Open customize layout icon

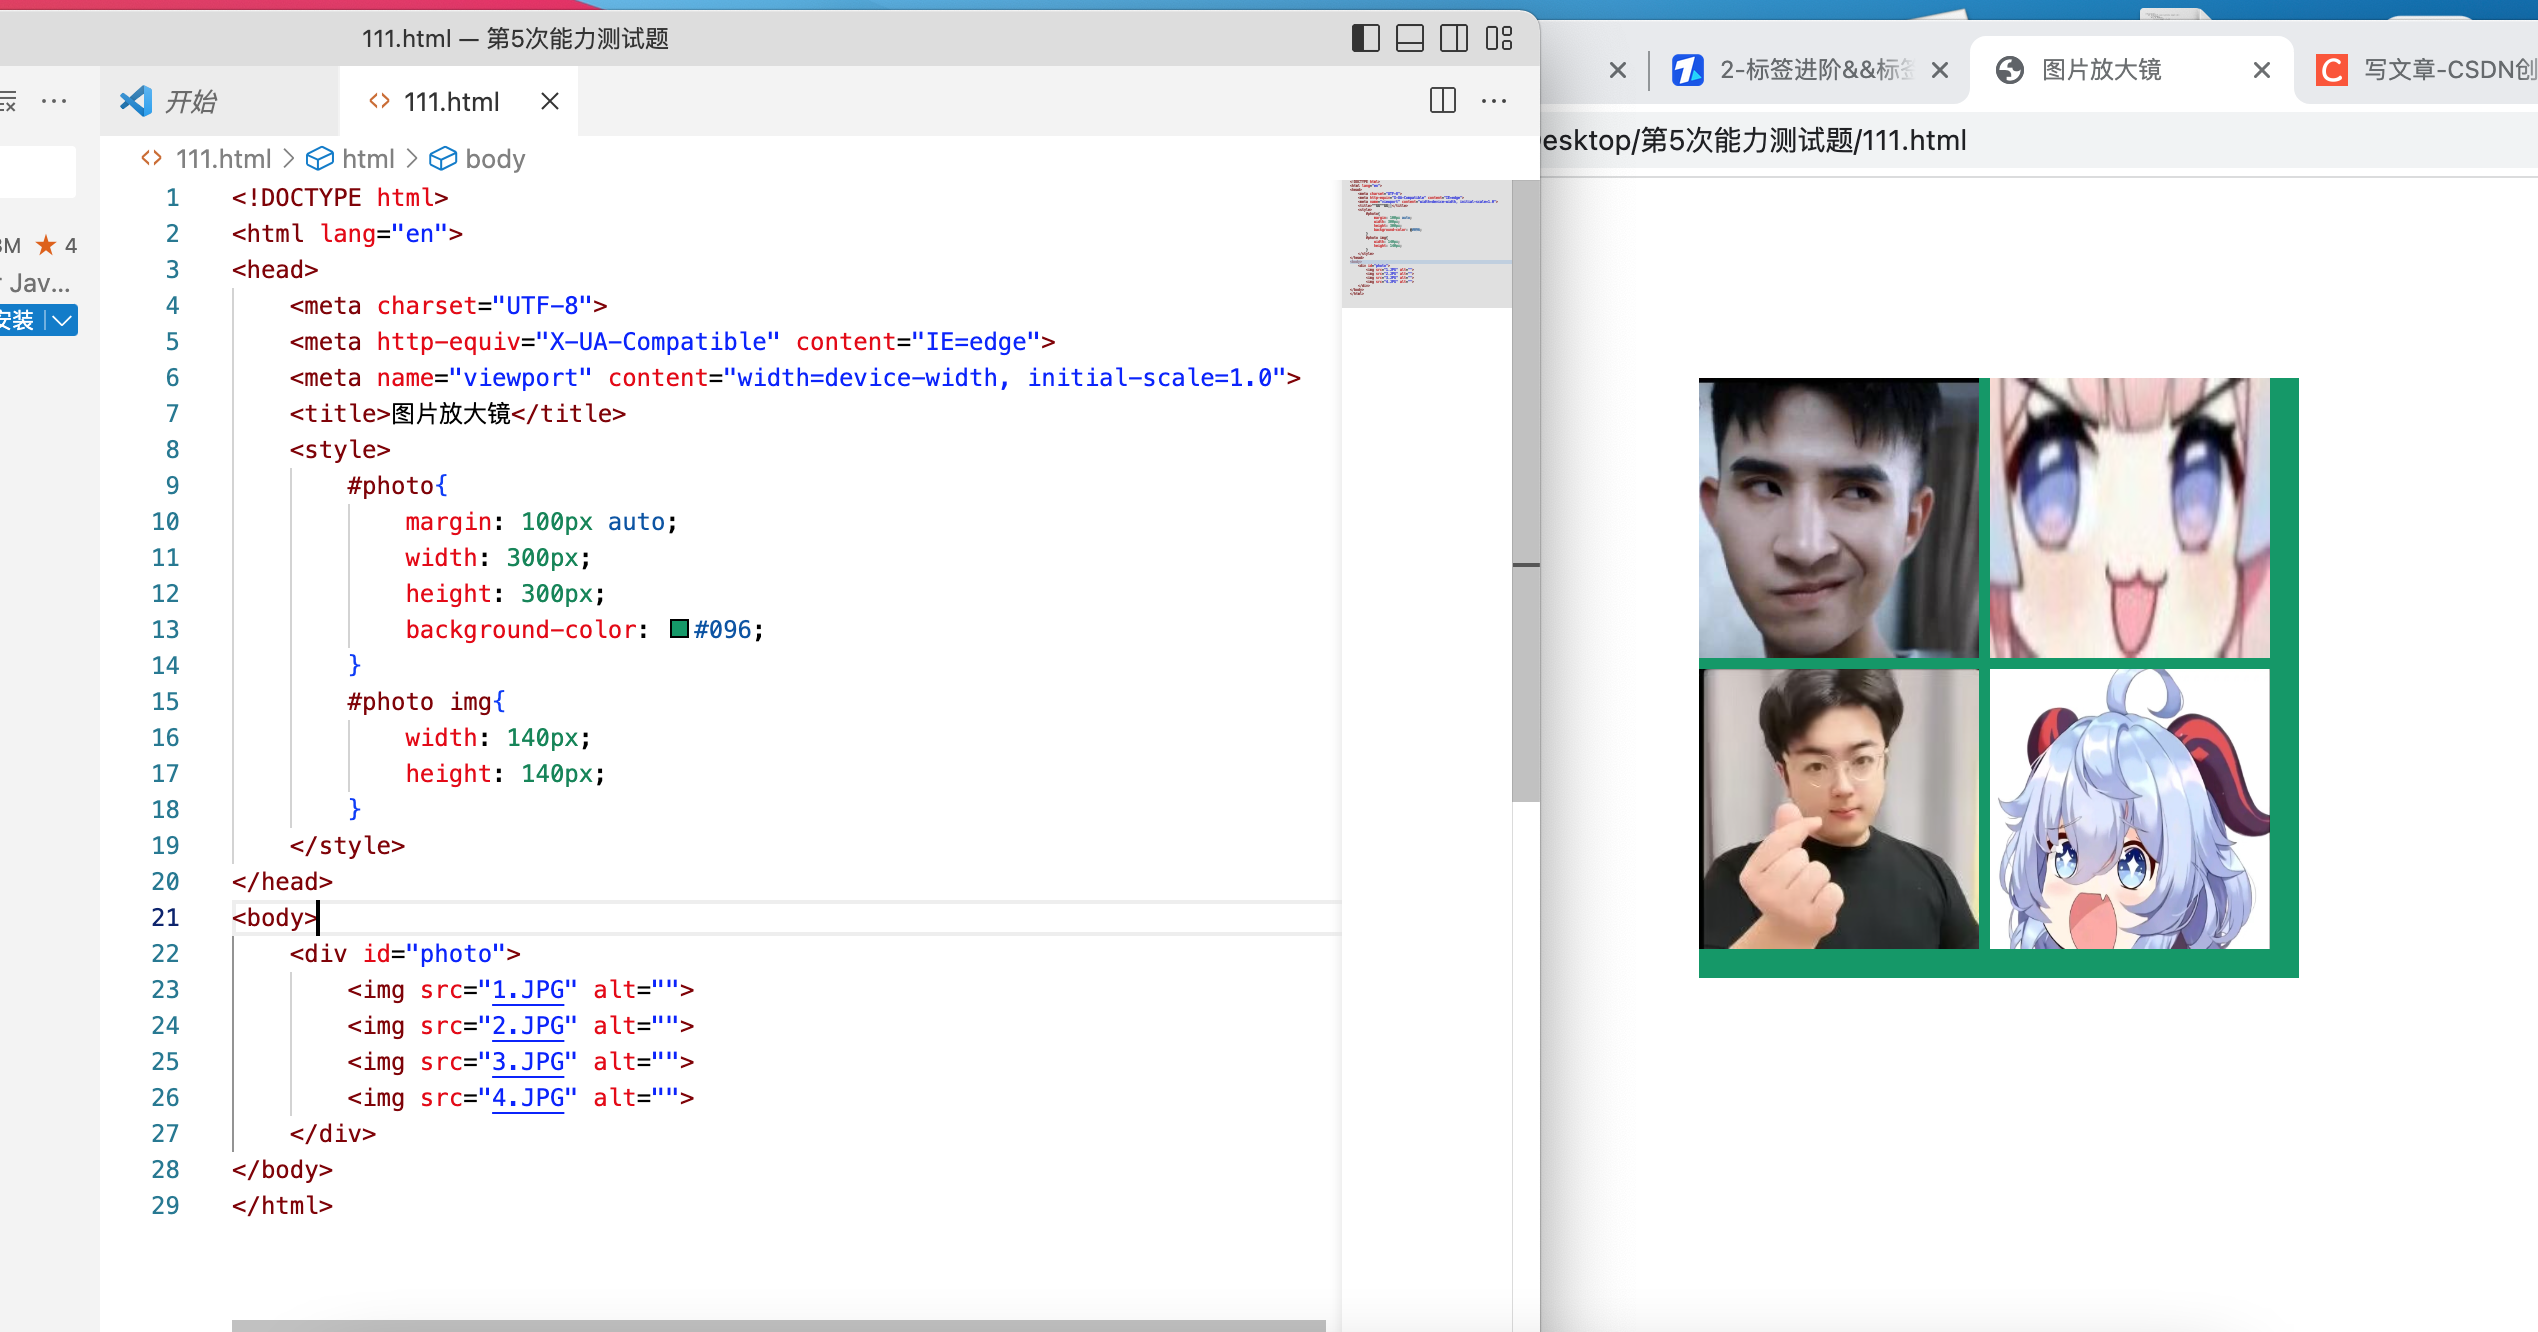(x=1499, y=39)
